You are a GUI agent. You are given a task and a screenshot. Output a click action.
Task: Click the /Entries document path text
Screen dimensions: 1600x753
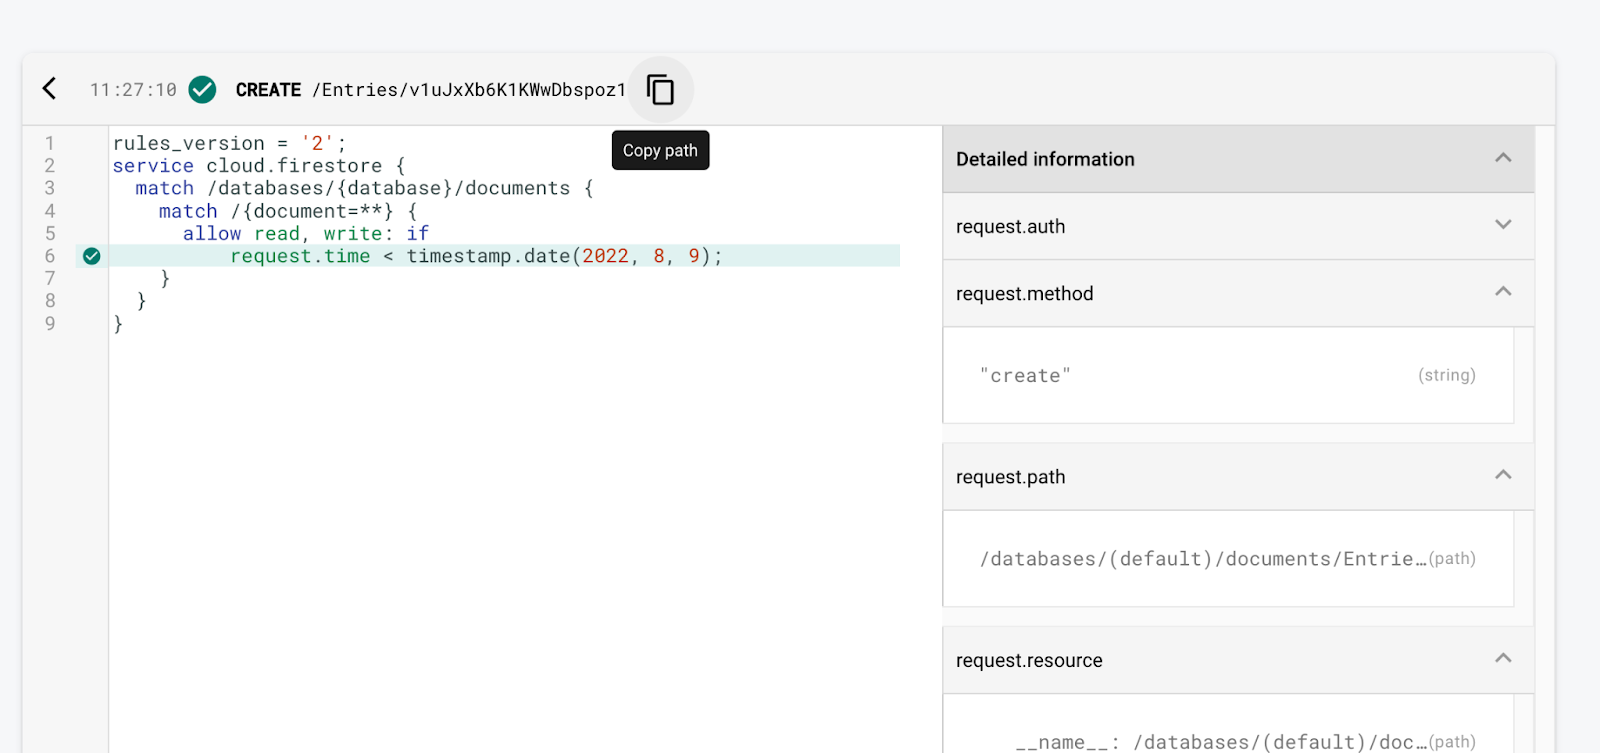pyautogui.click(x=469, y=90)
